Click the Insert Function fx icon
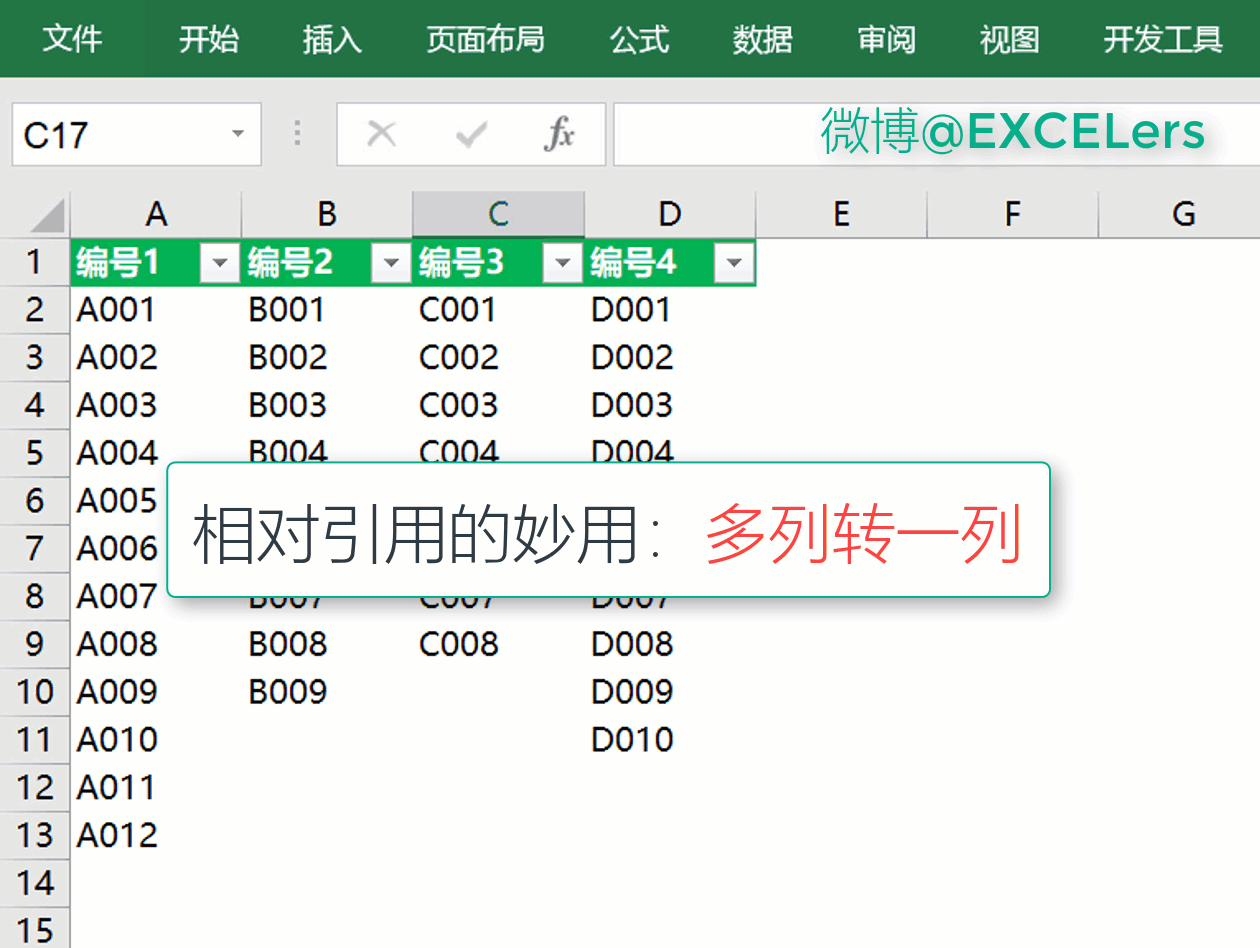The height and width of the screenshot is (948, 1260). [x=559, y=133]
